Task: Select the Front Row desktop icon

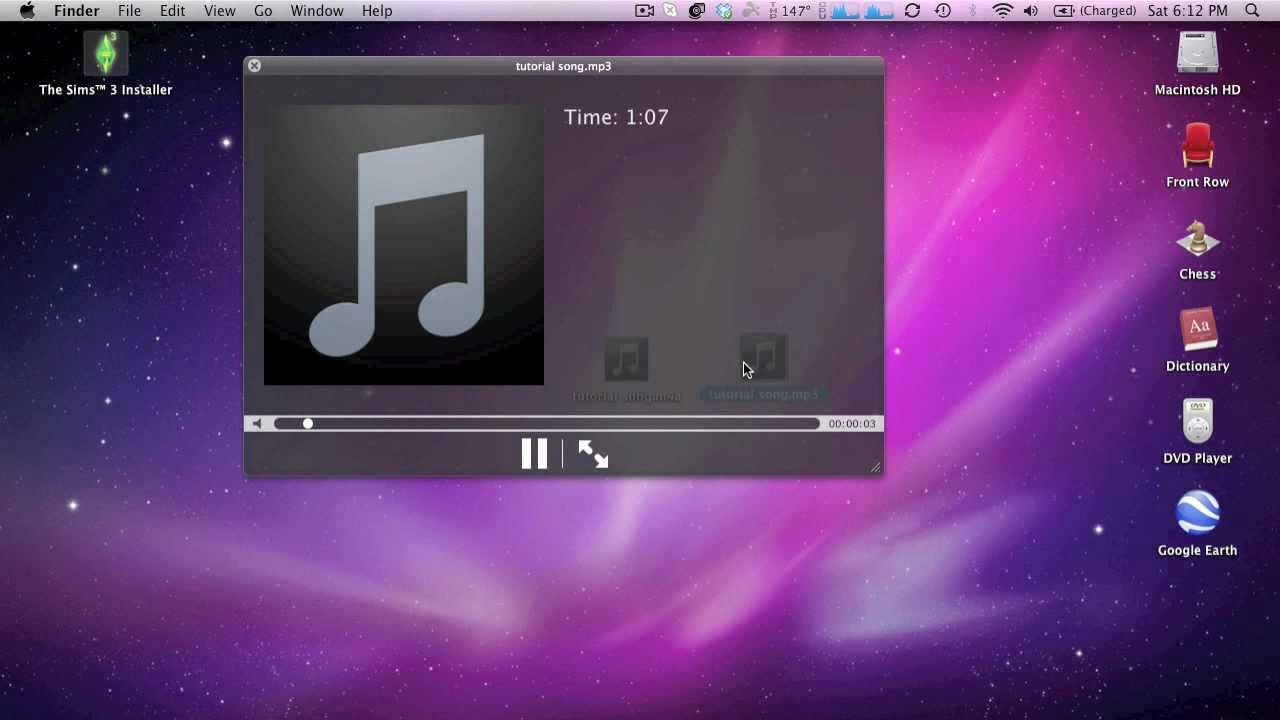Action: pyautogui.click(x=1197, y=147)
